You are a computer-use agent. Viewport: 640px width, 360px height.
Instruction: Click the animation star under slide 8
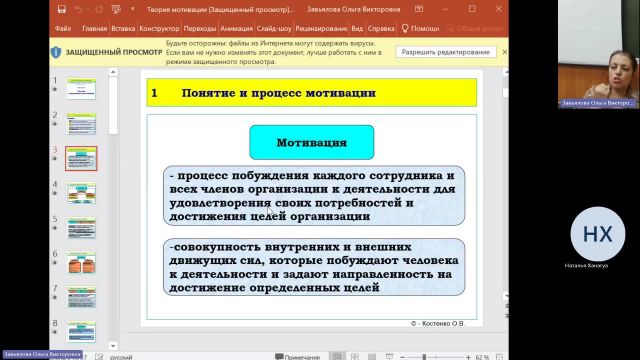tap(55, 332)
